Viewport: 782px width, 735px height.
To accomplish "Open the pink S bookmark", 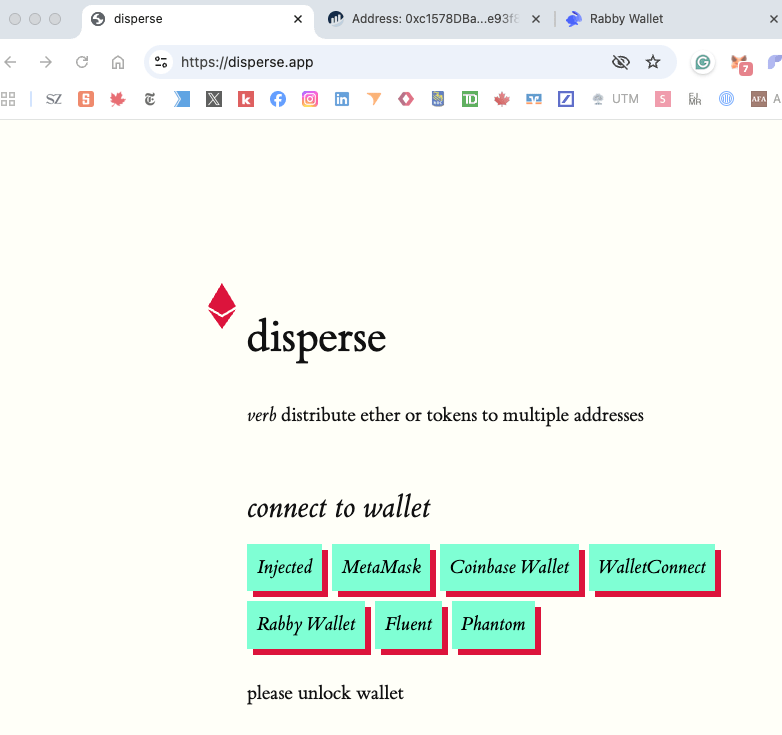I will pyautogui.click(x=662, y=99).
